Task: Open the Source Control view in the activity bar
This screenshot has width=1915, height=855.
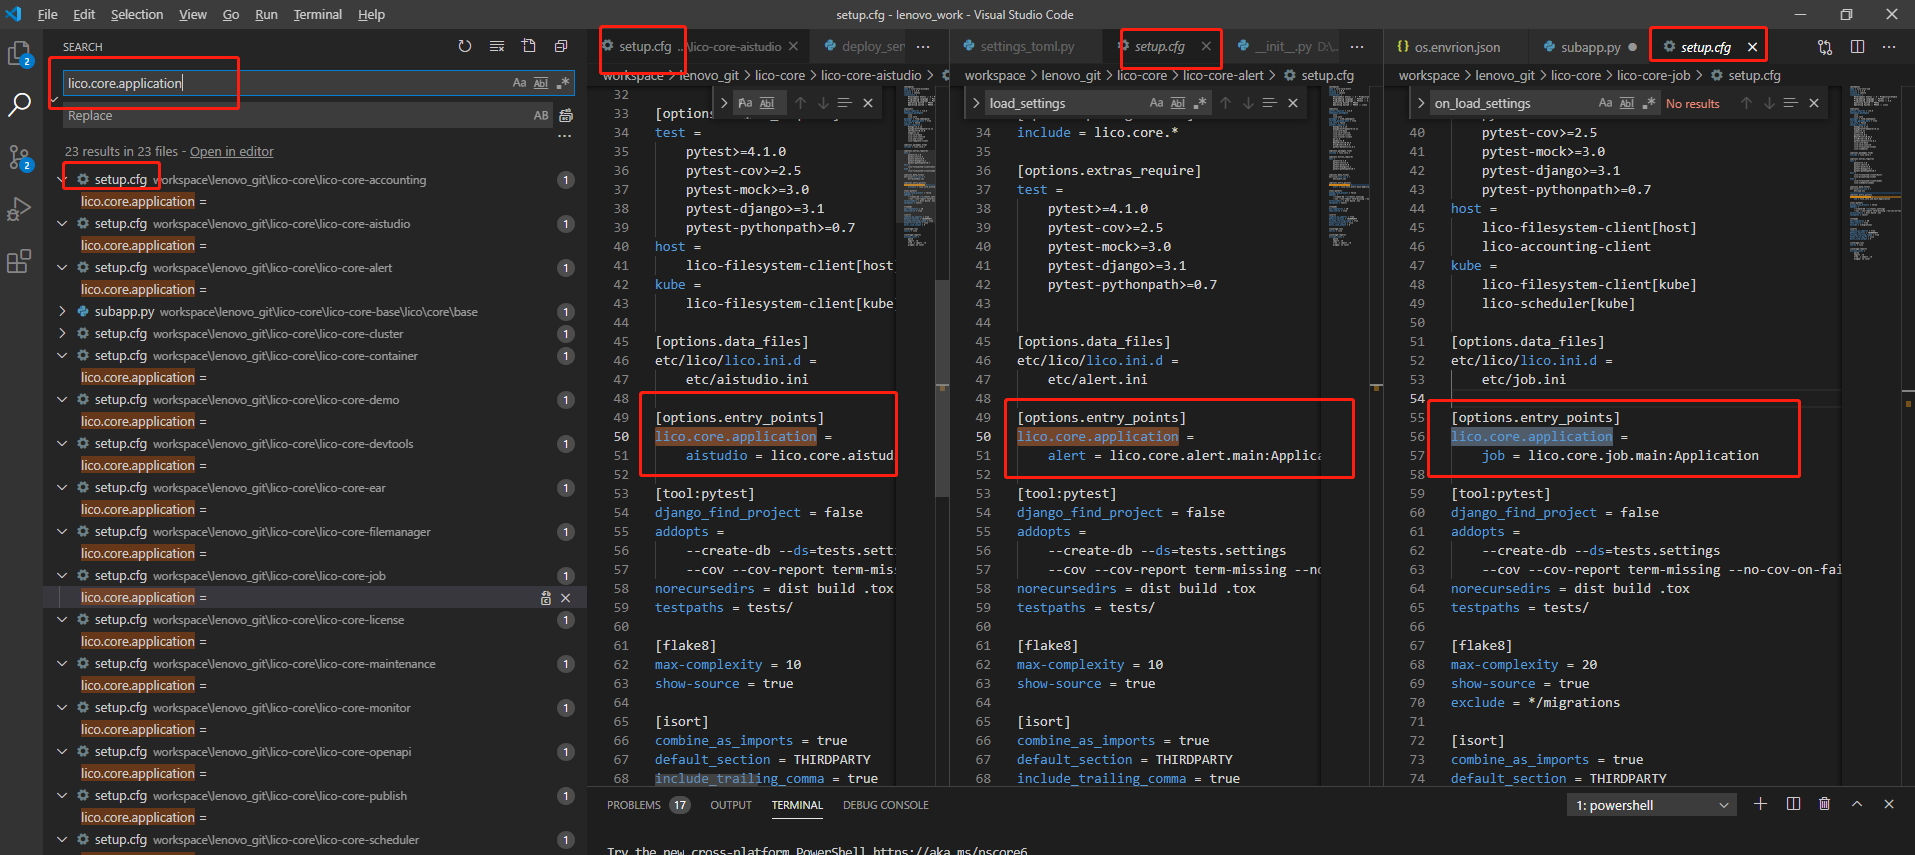Action: pyautogui.click(x=20, y=157)
